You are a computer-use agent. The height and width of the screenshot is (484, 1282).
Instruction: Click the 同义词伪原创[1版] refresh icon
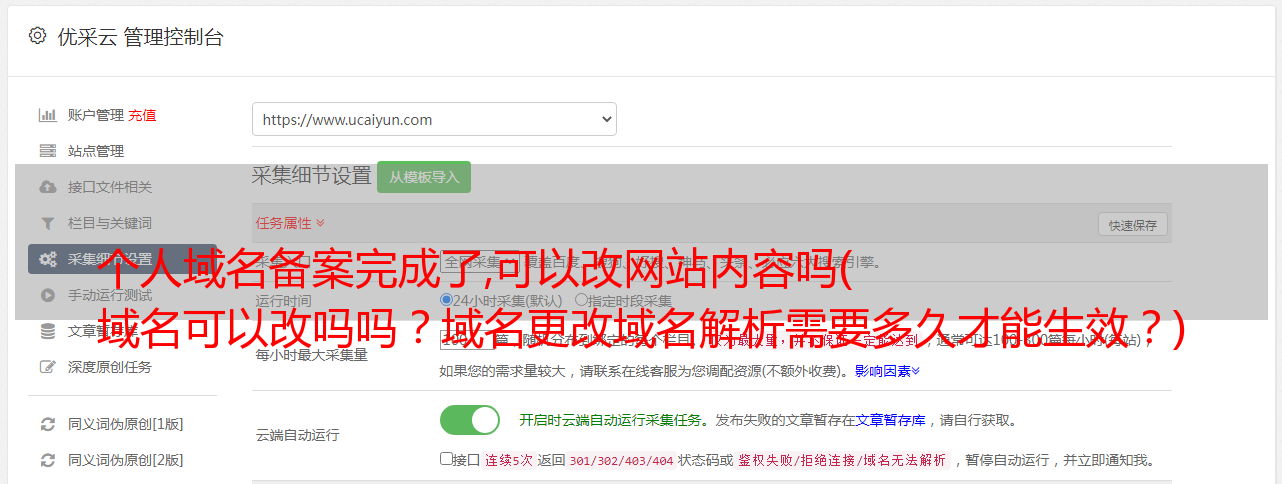[47, 424]
